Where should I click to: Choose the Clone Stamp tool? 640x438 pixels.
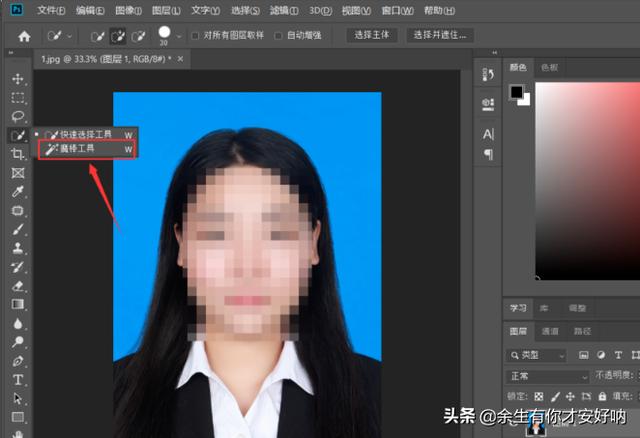coord(18,248)
